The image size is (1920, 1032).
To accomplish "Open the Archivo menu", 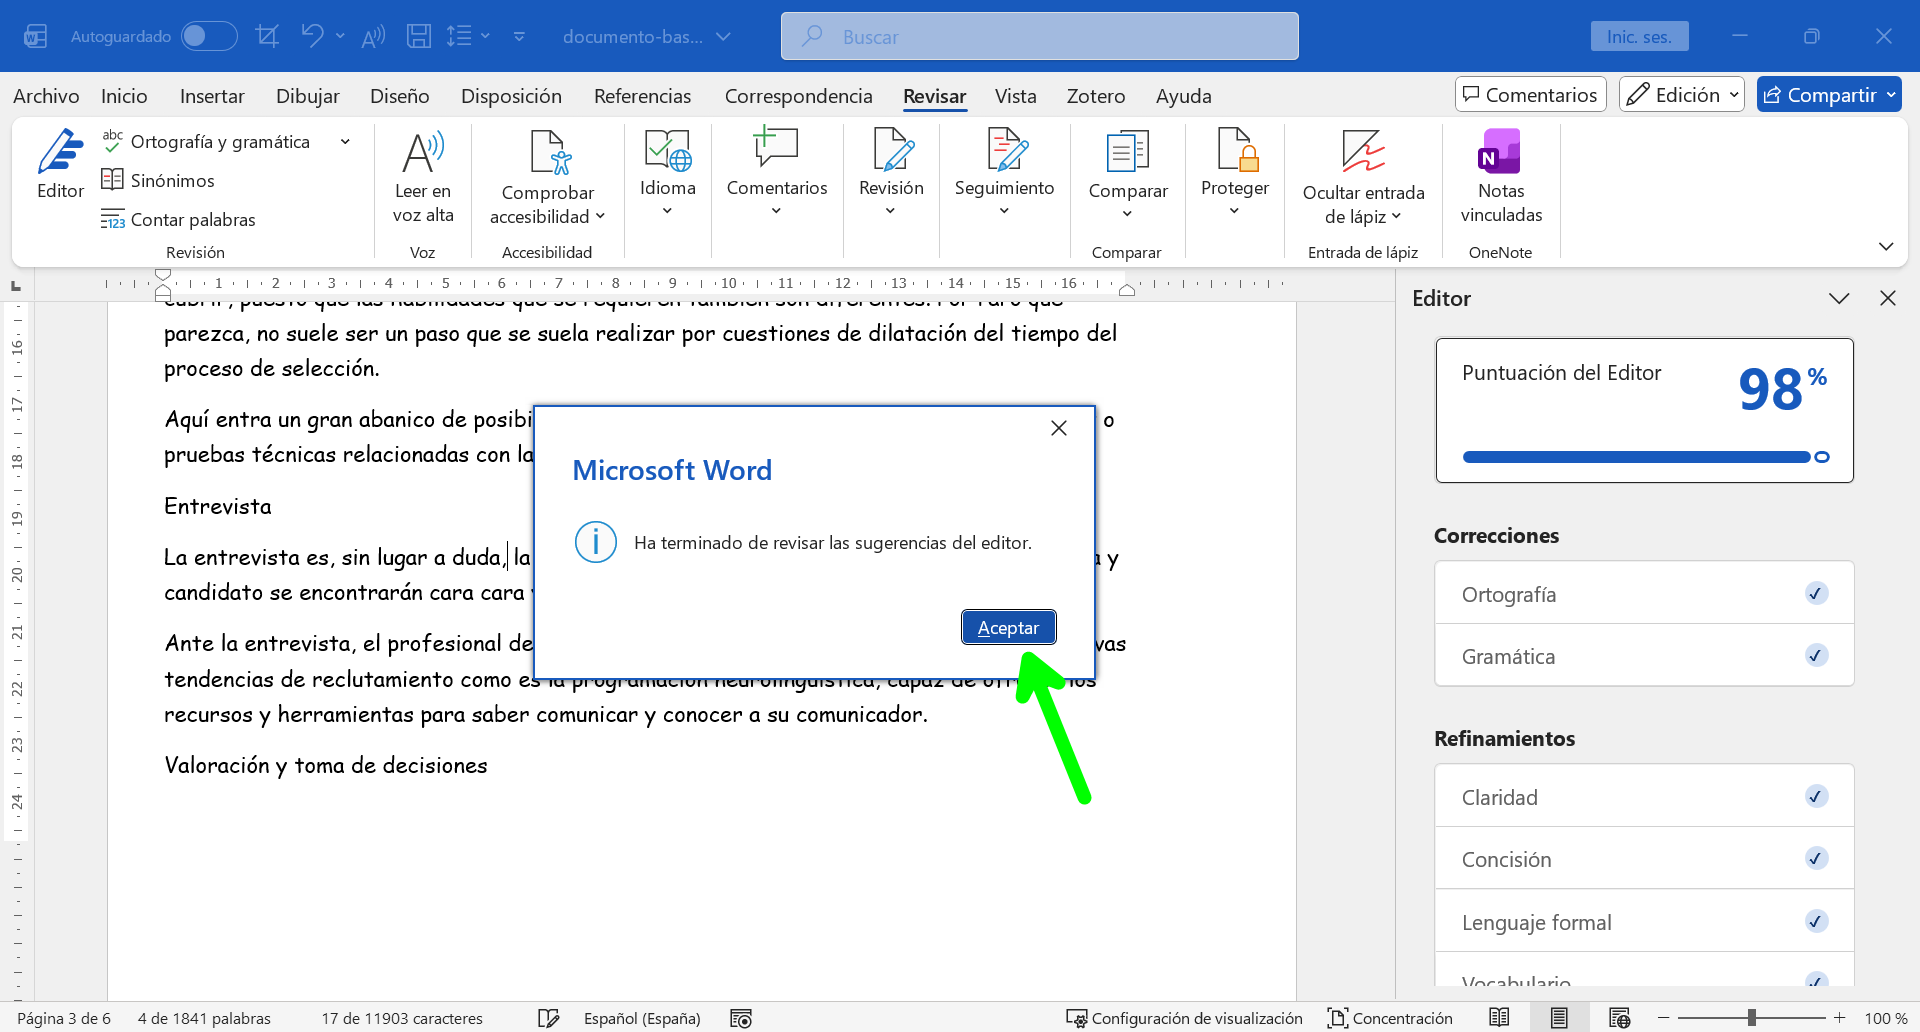I will (46, 96).
